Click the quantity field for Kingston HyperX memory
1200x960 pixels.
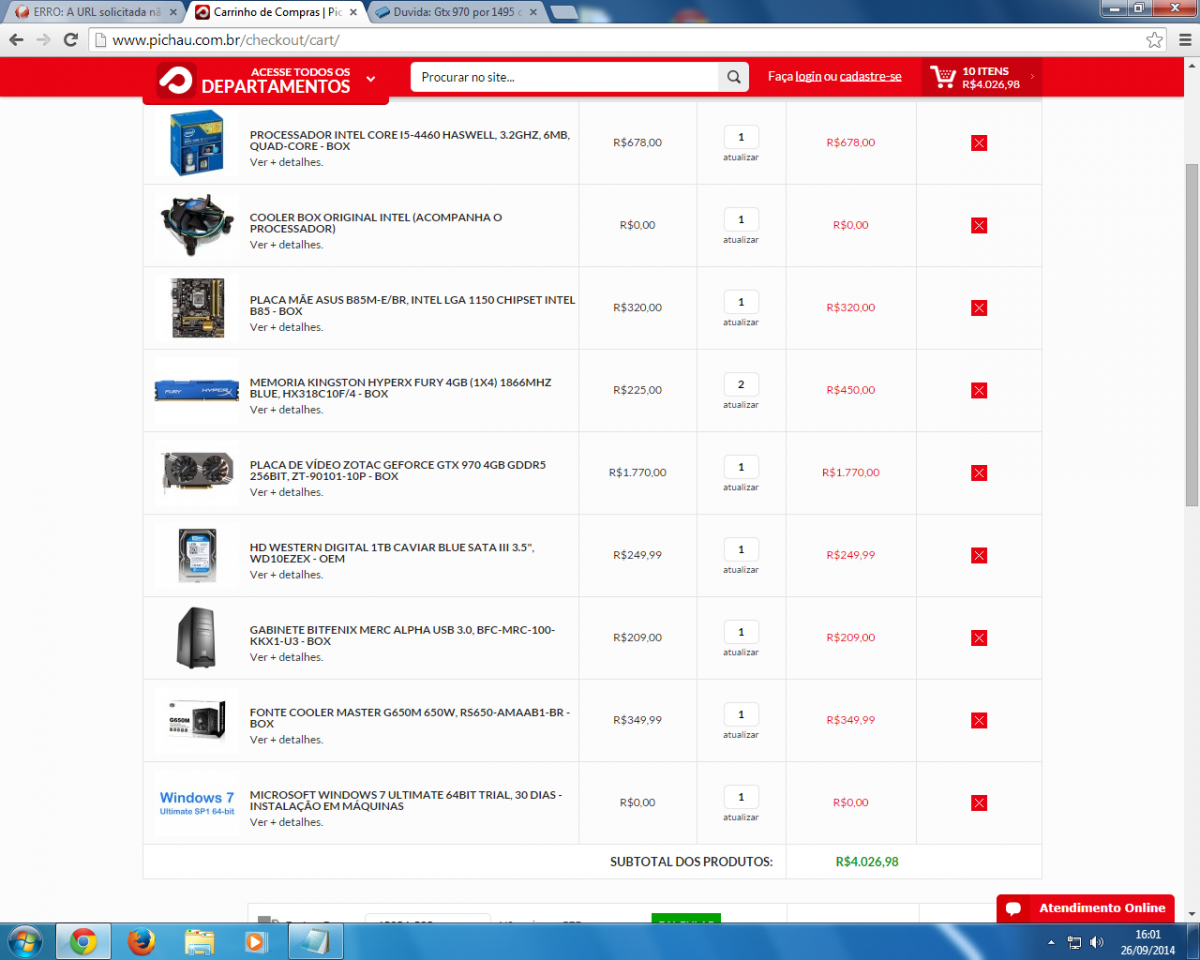[x=741, y=385]
